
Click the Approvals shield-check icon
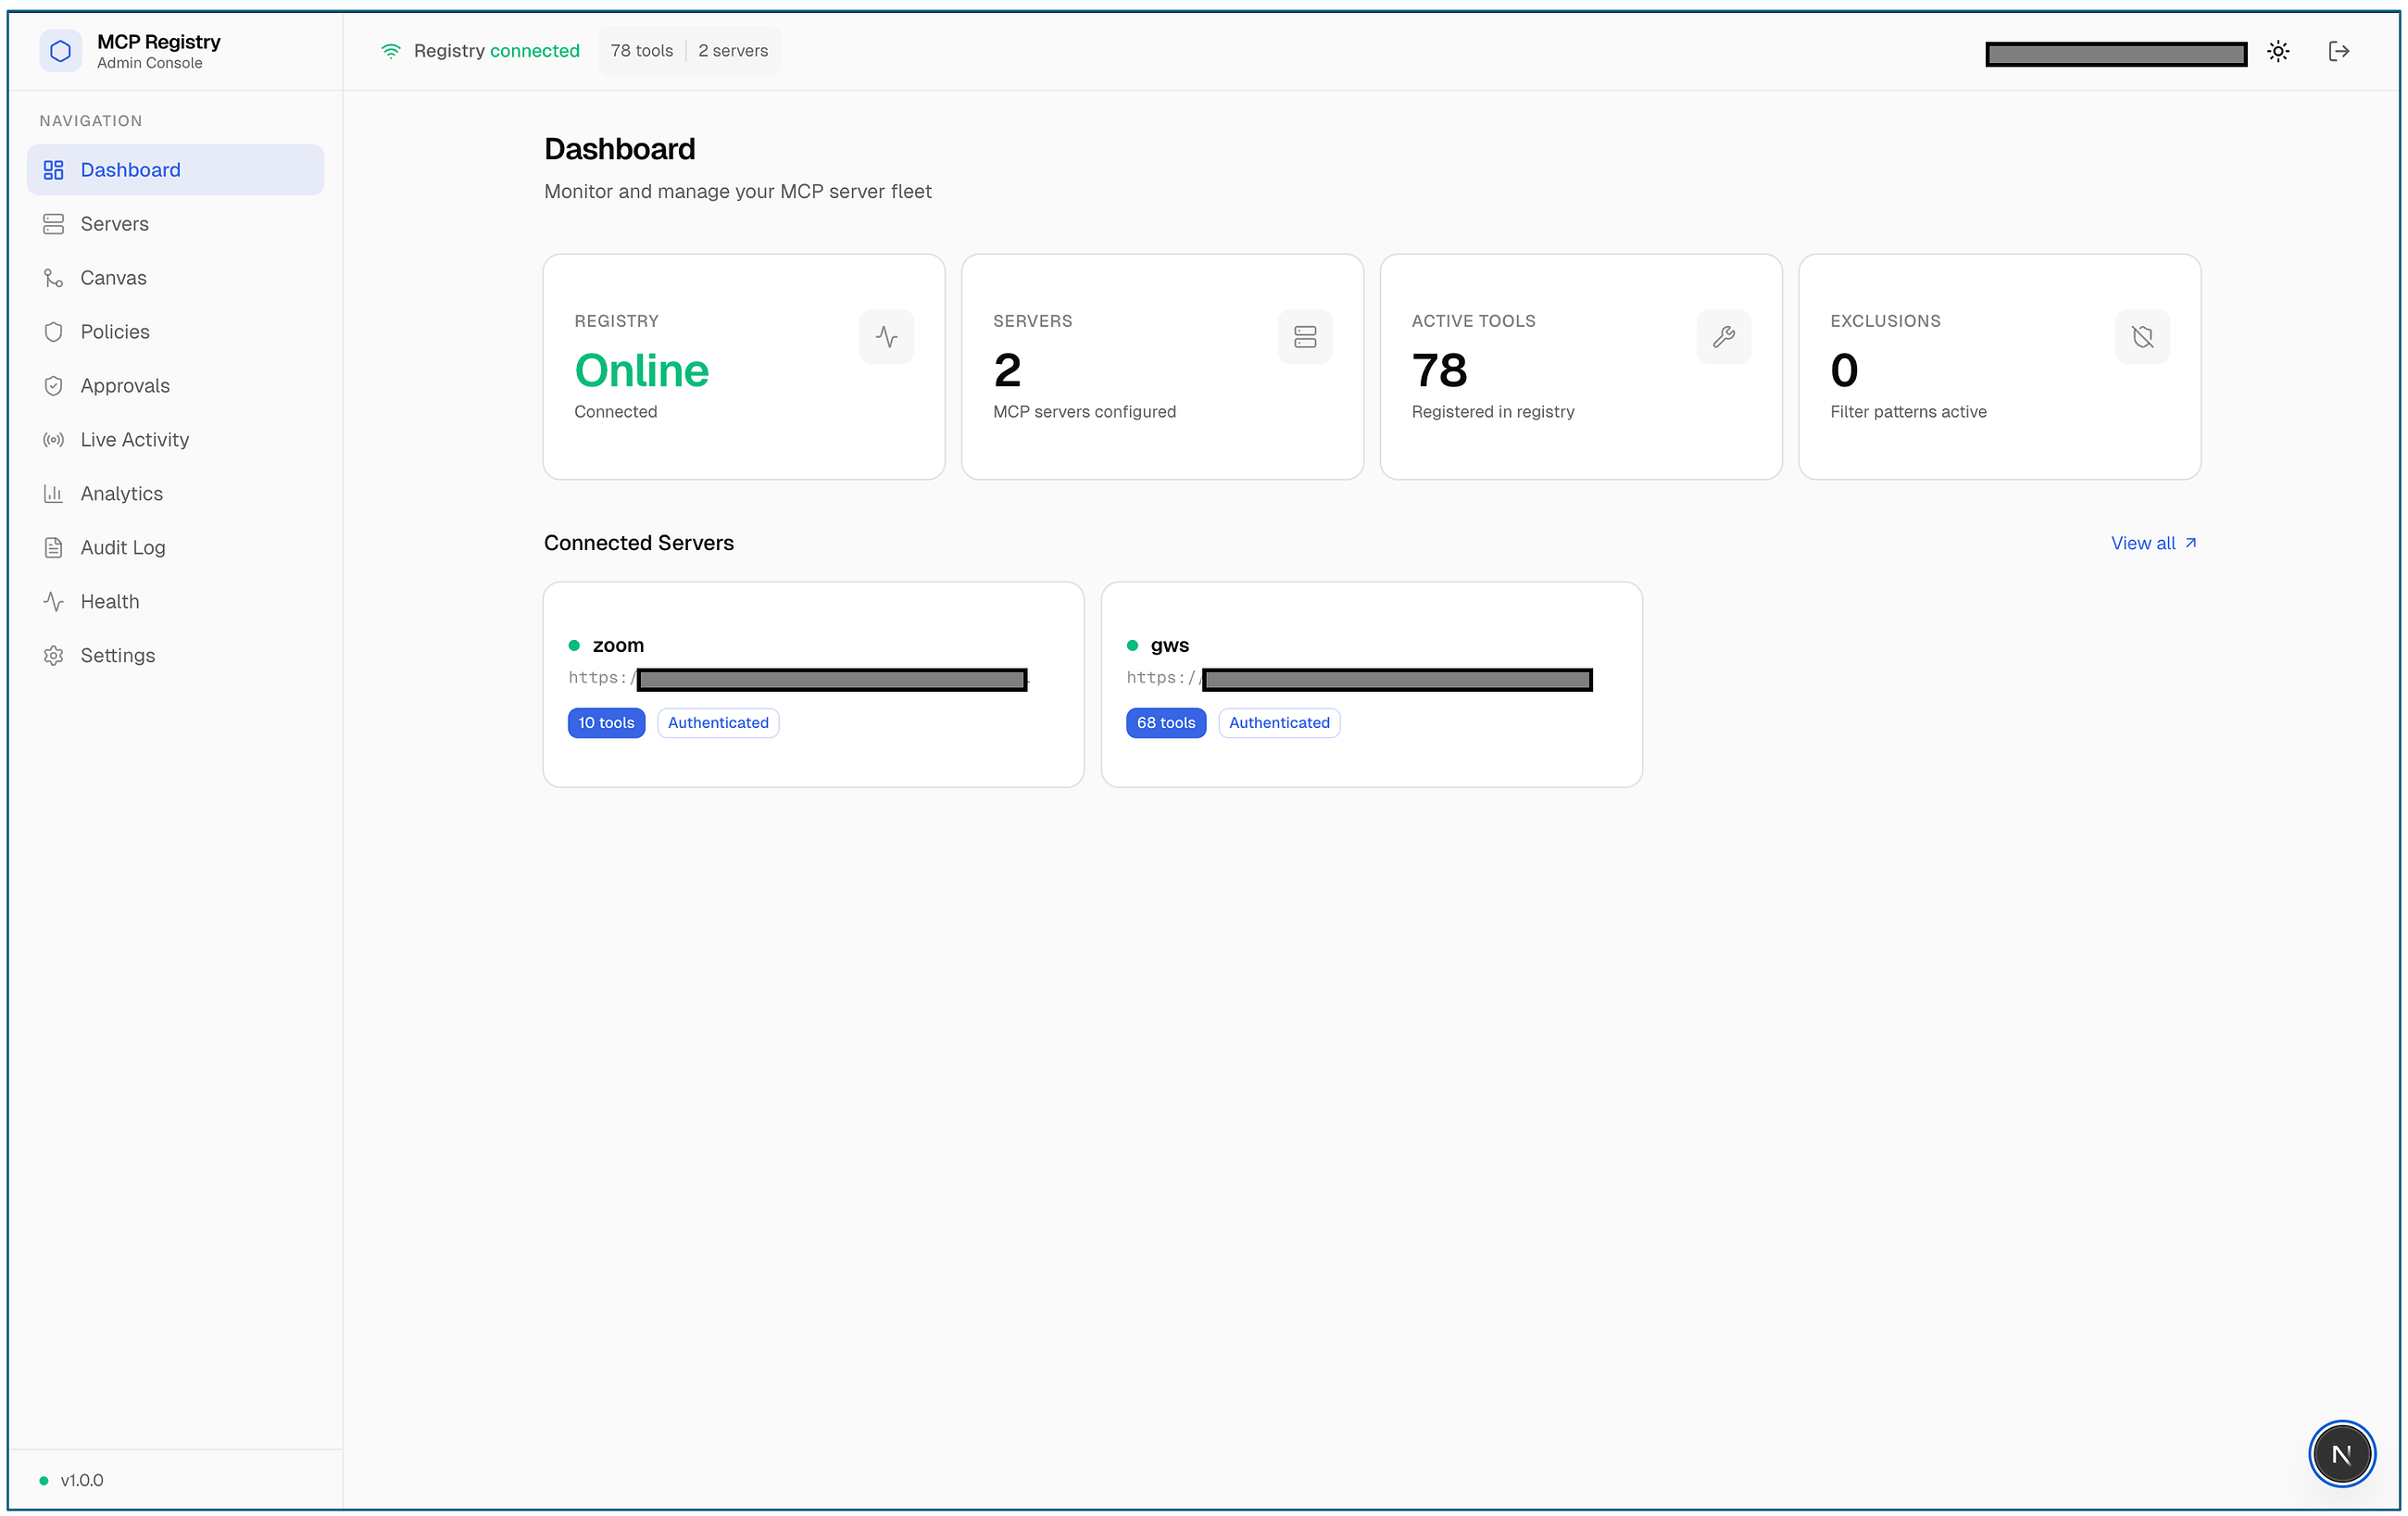[x=54, y=386]
